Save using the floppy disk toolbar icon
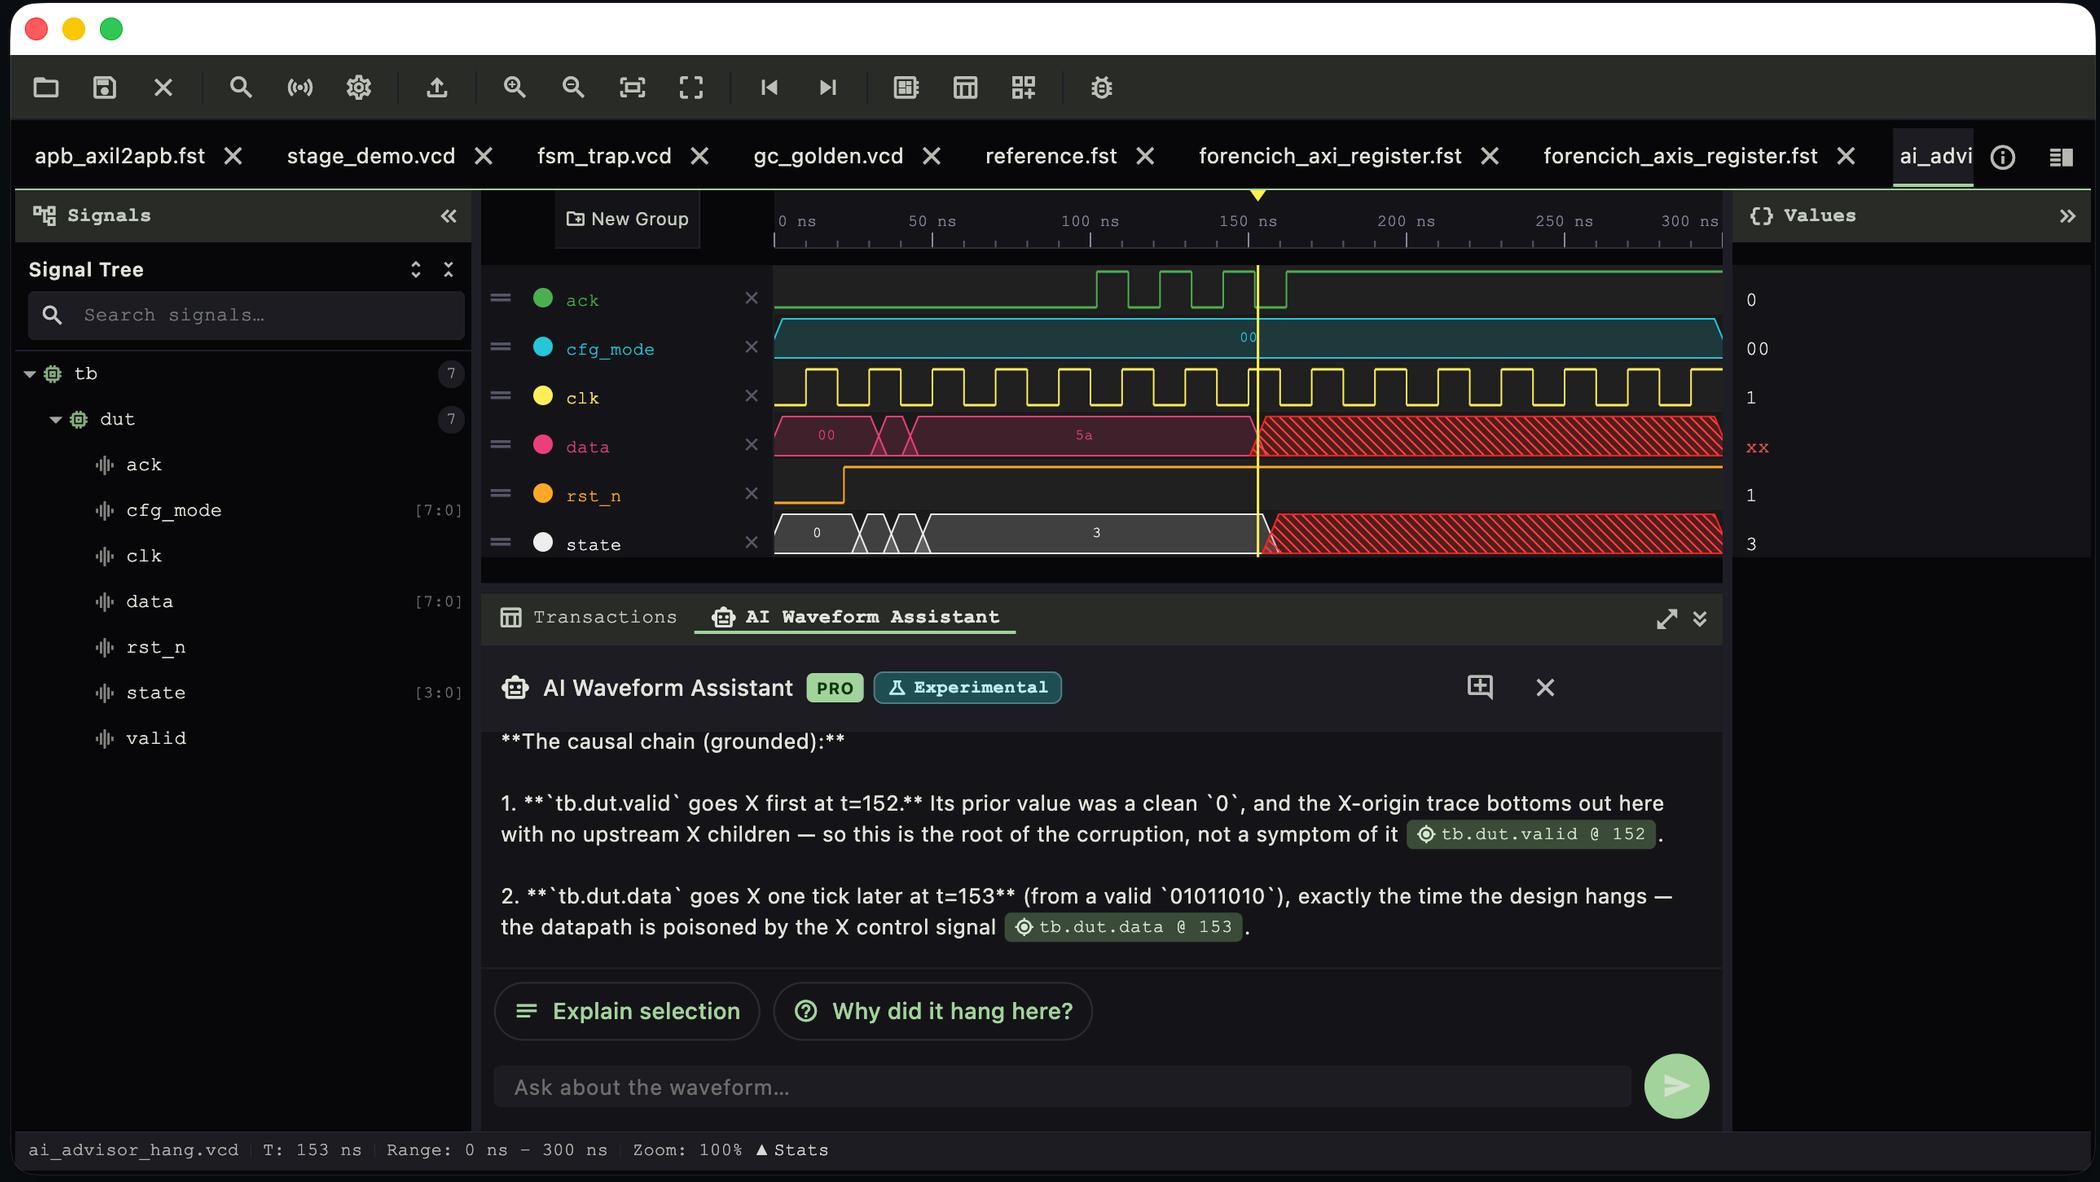This screenshot has width=2100, height=1182. pos(105,88)
